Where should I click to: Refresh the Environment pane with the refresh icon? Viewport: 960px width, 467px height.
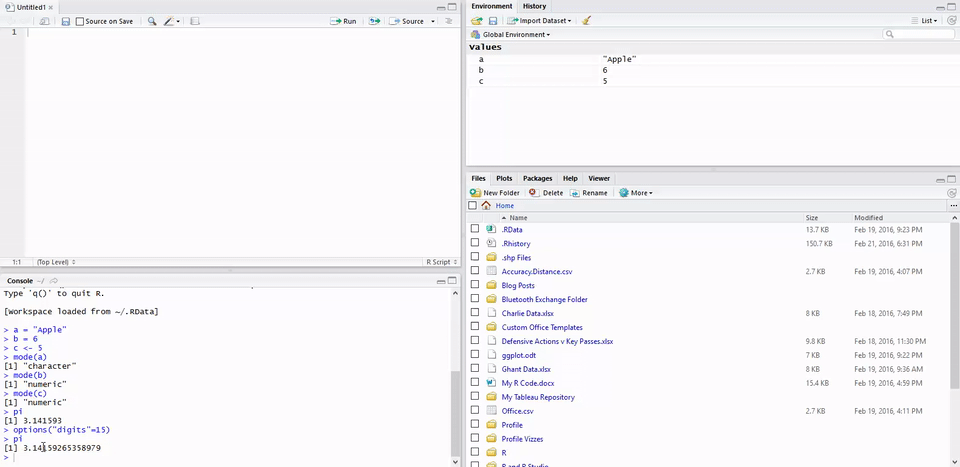tap(951, 20)
